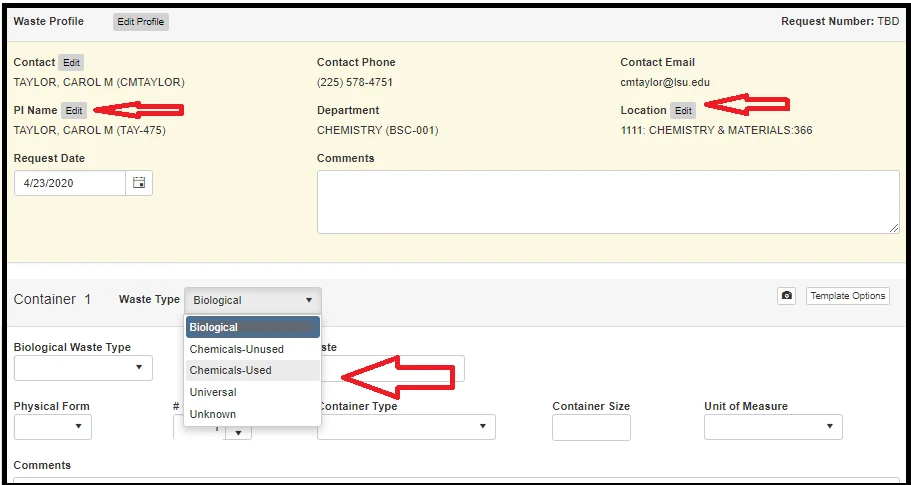Select Chemicals-Used option
Screen dimensions: 911x485
tap(231, 370)
